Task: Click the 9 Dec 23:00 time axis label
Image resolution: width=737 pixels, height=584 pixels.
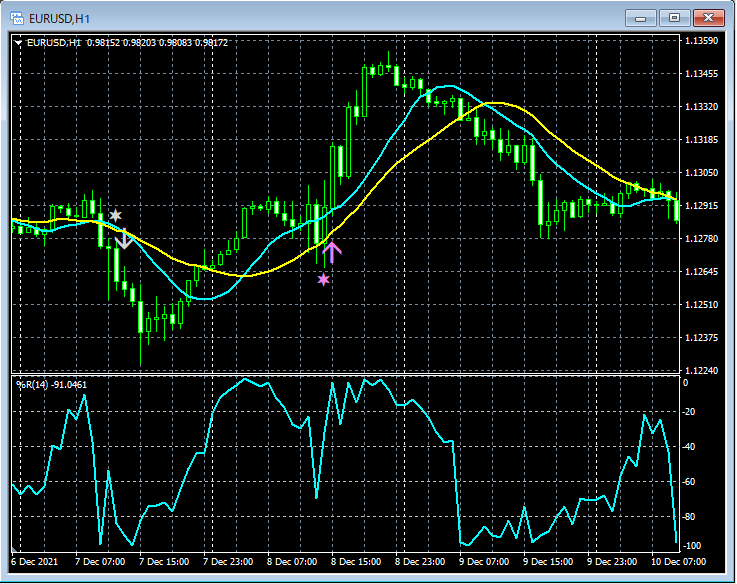Action: [x=612, y=562]
